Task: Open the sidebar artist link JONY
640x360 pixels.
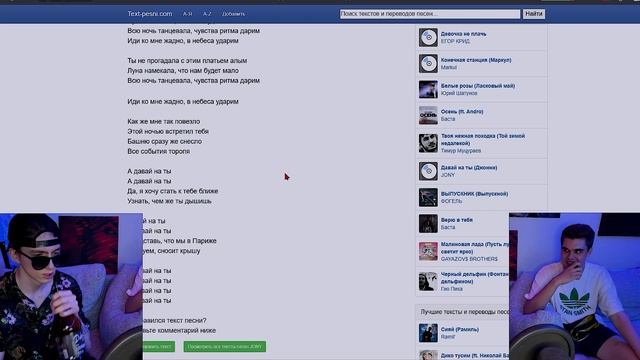Action: [448, 175]
